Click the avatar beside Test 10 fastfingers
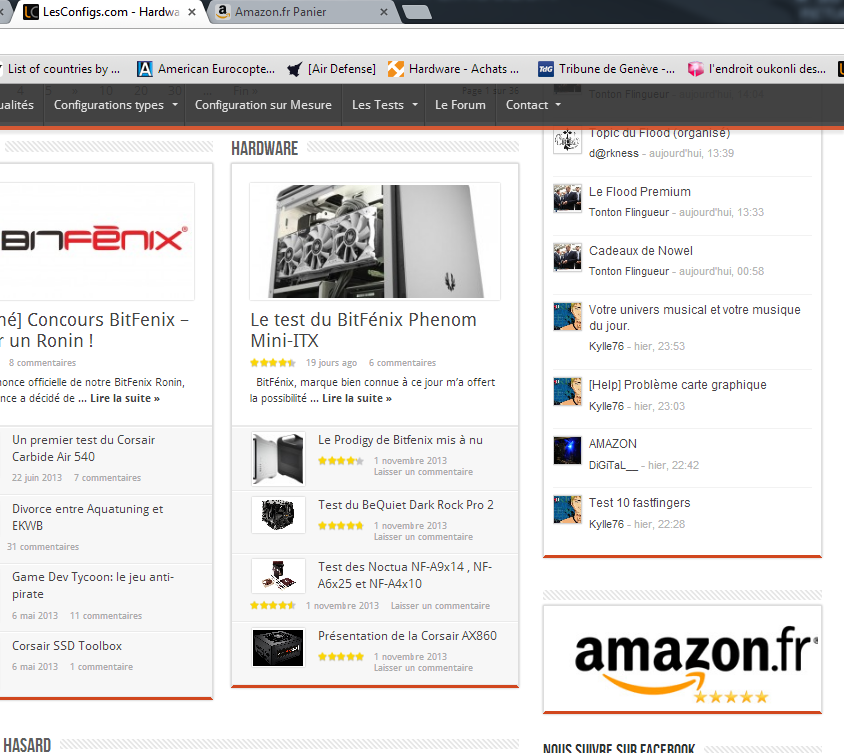This screenshot has width=844, height=753. (567, 509)
